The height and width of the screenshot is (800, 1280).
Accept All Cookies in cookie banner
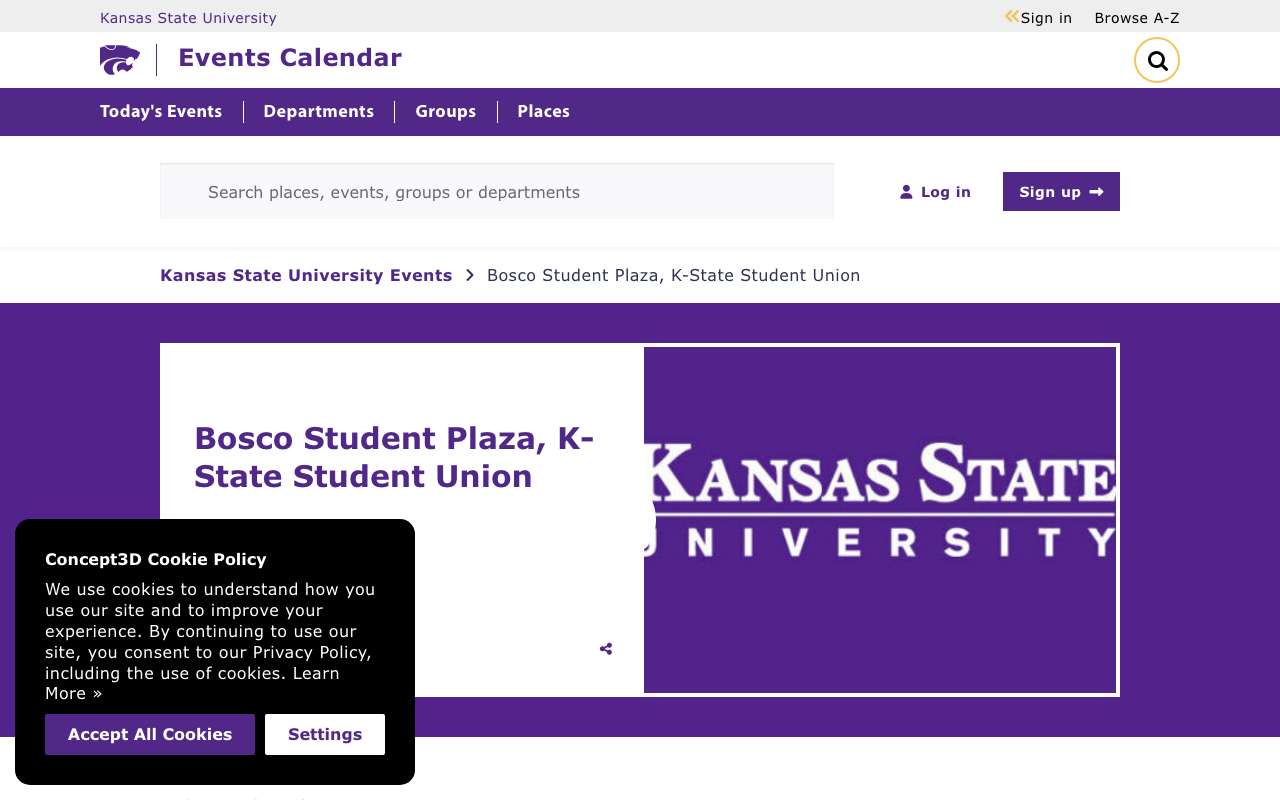pos(150,735)
